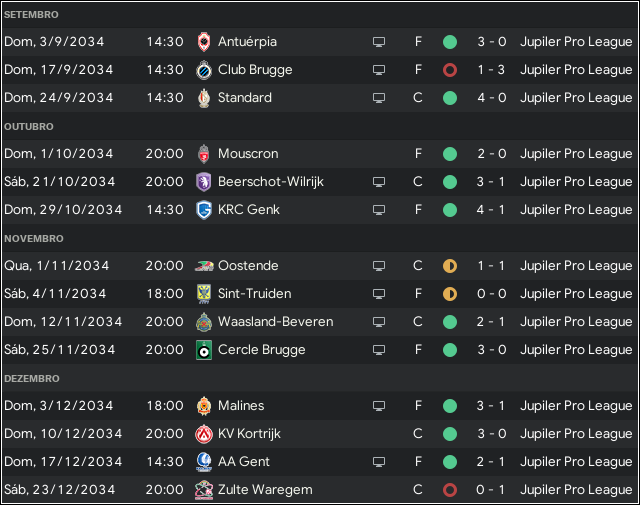
Task: Click the Antuérpia club crest
Action: click(204, 42)
